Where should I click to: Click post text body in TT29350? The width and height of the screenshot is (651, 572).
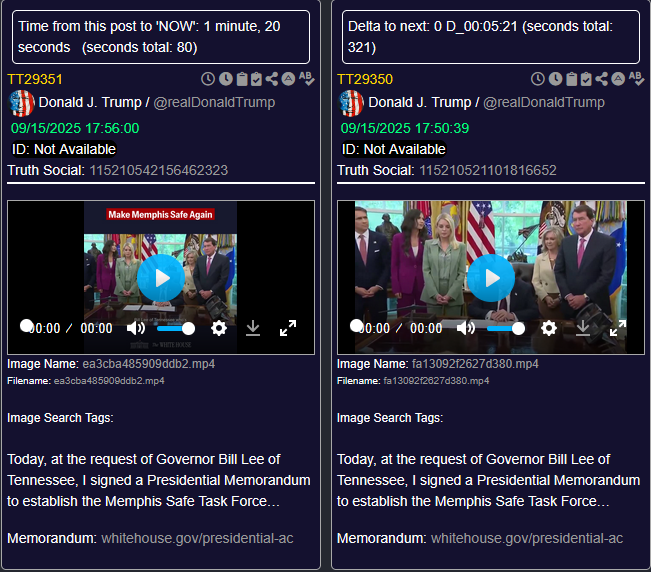(488, 480)
